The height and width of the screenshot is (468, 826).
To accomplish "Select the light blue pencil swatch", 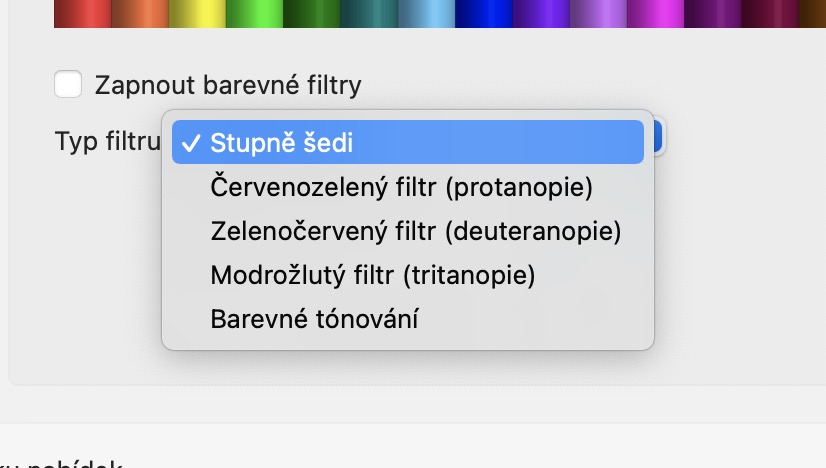I will click(425, 13).
